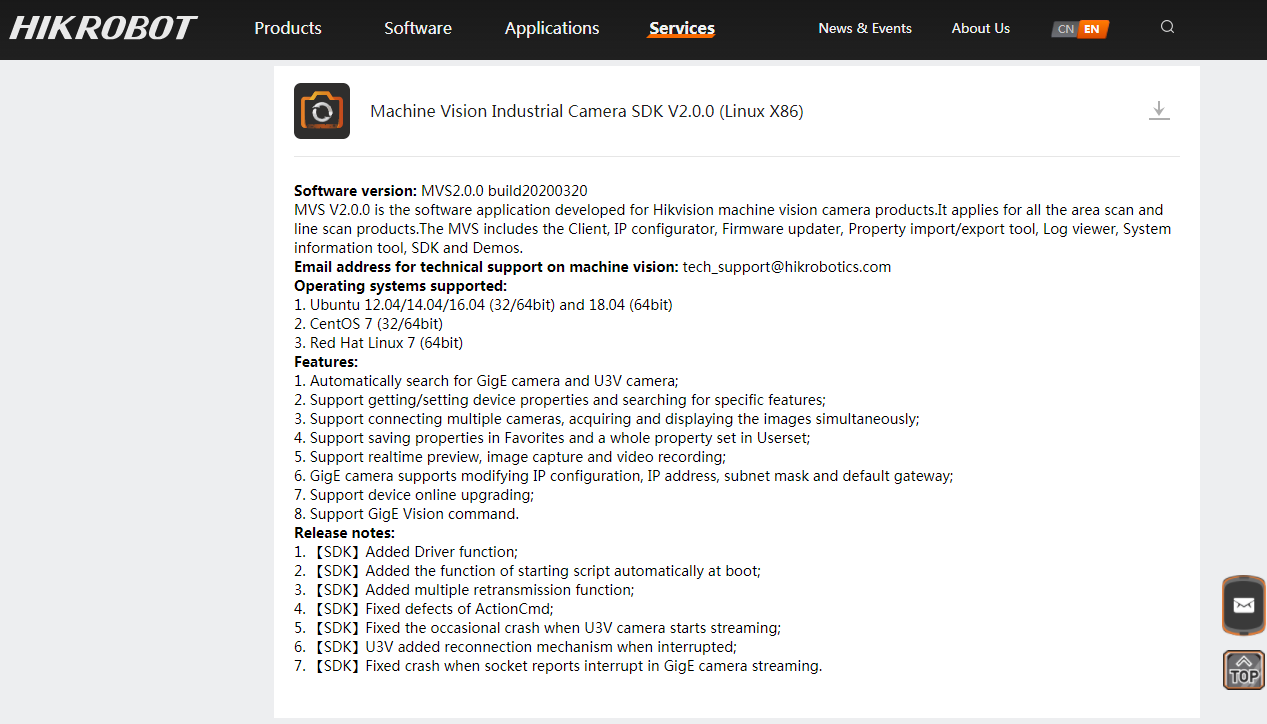This screenshot has width=1267, height=724.
Task: Open the feedback email floating icon
Action: pos(1243,605)
